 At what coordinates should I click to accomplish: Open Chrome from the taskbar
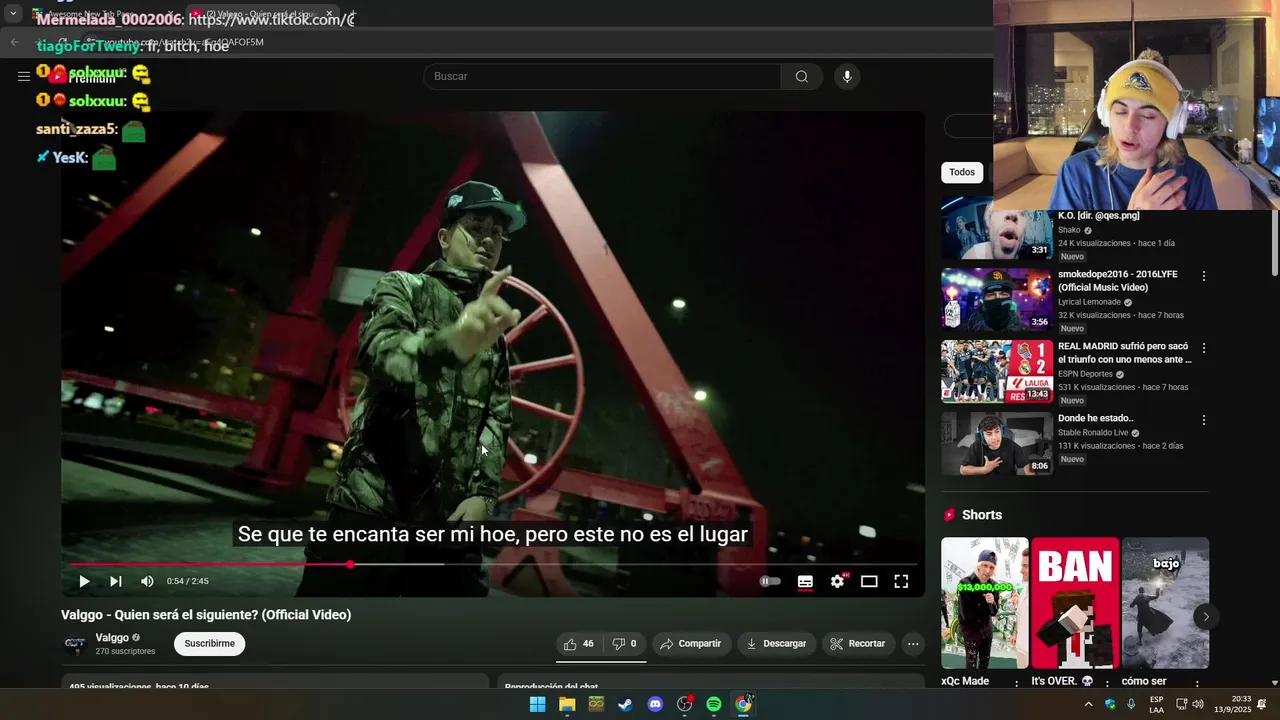pyautogui.click(x=743, y=704)
